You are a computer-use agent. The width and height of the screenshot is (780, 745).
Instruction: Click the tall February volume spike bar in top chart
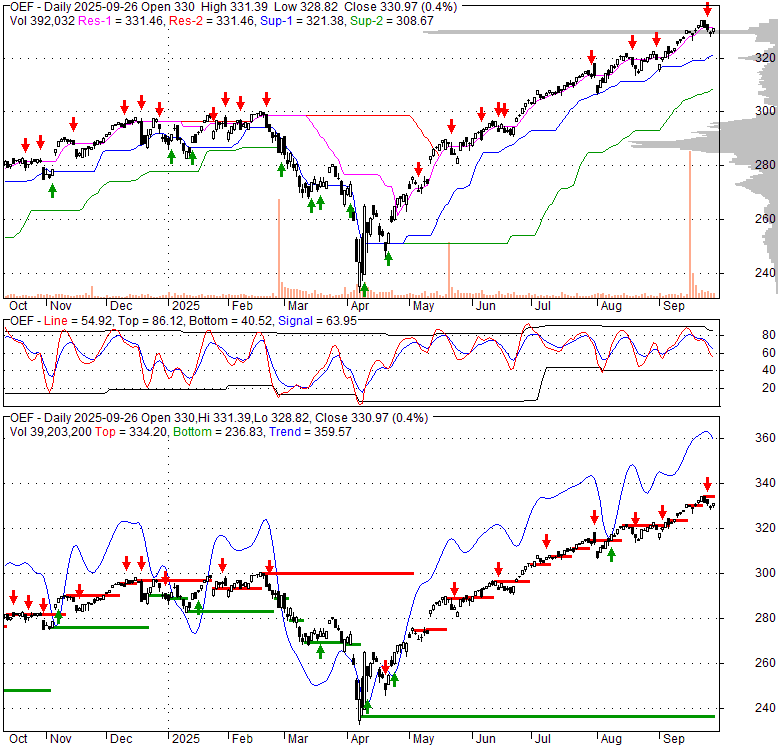point(279,248)
